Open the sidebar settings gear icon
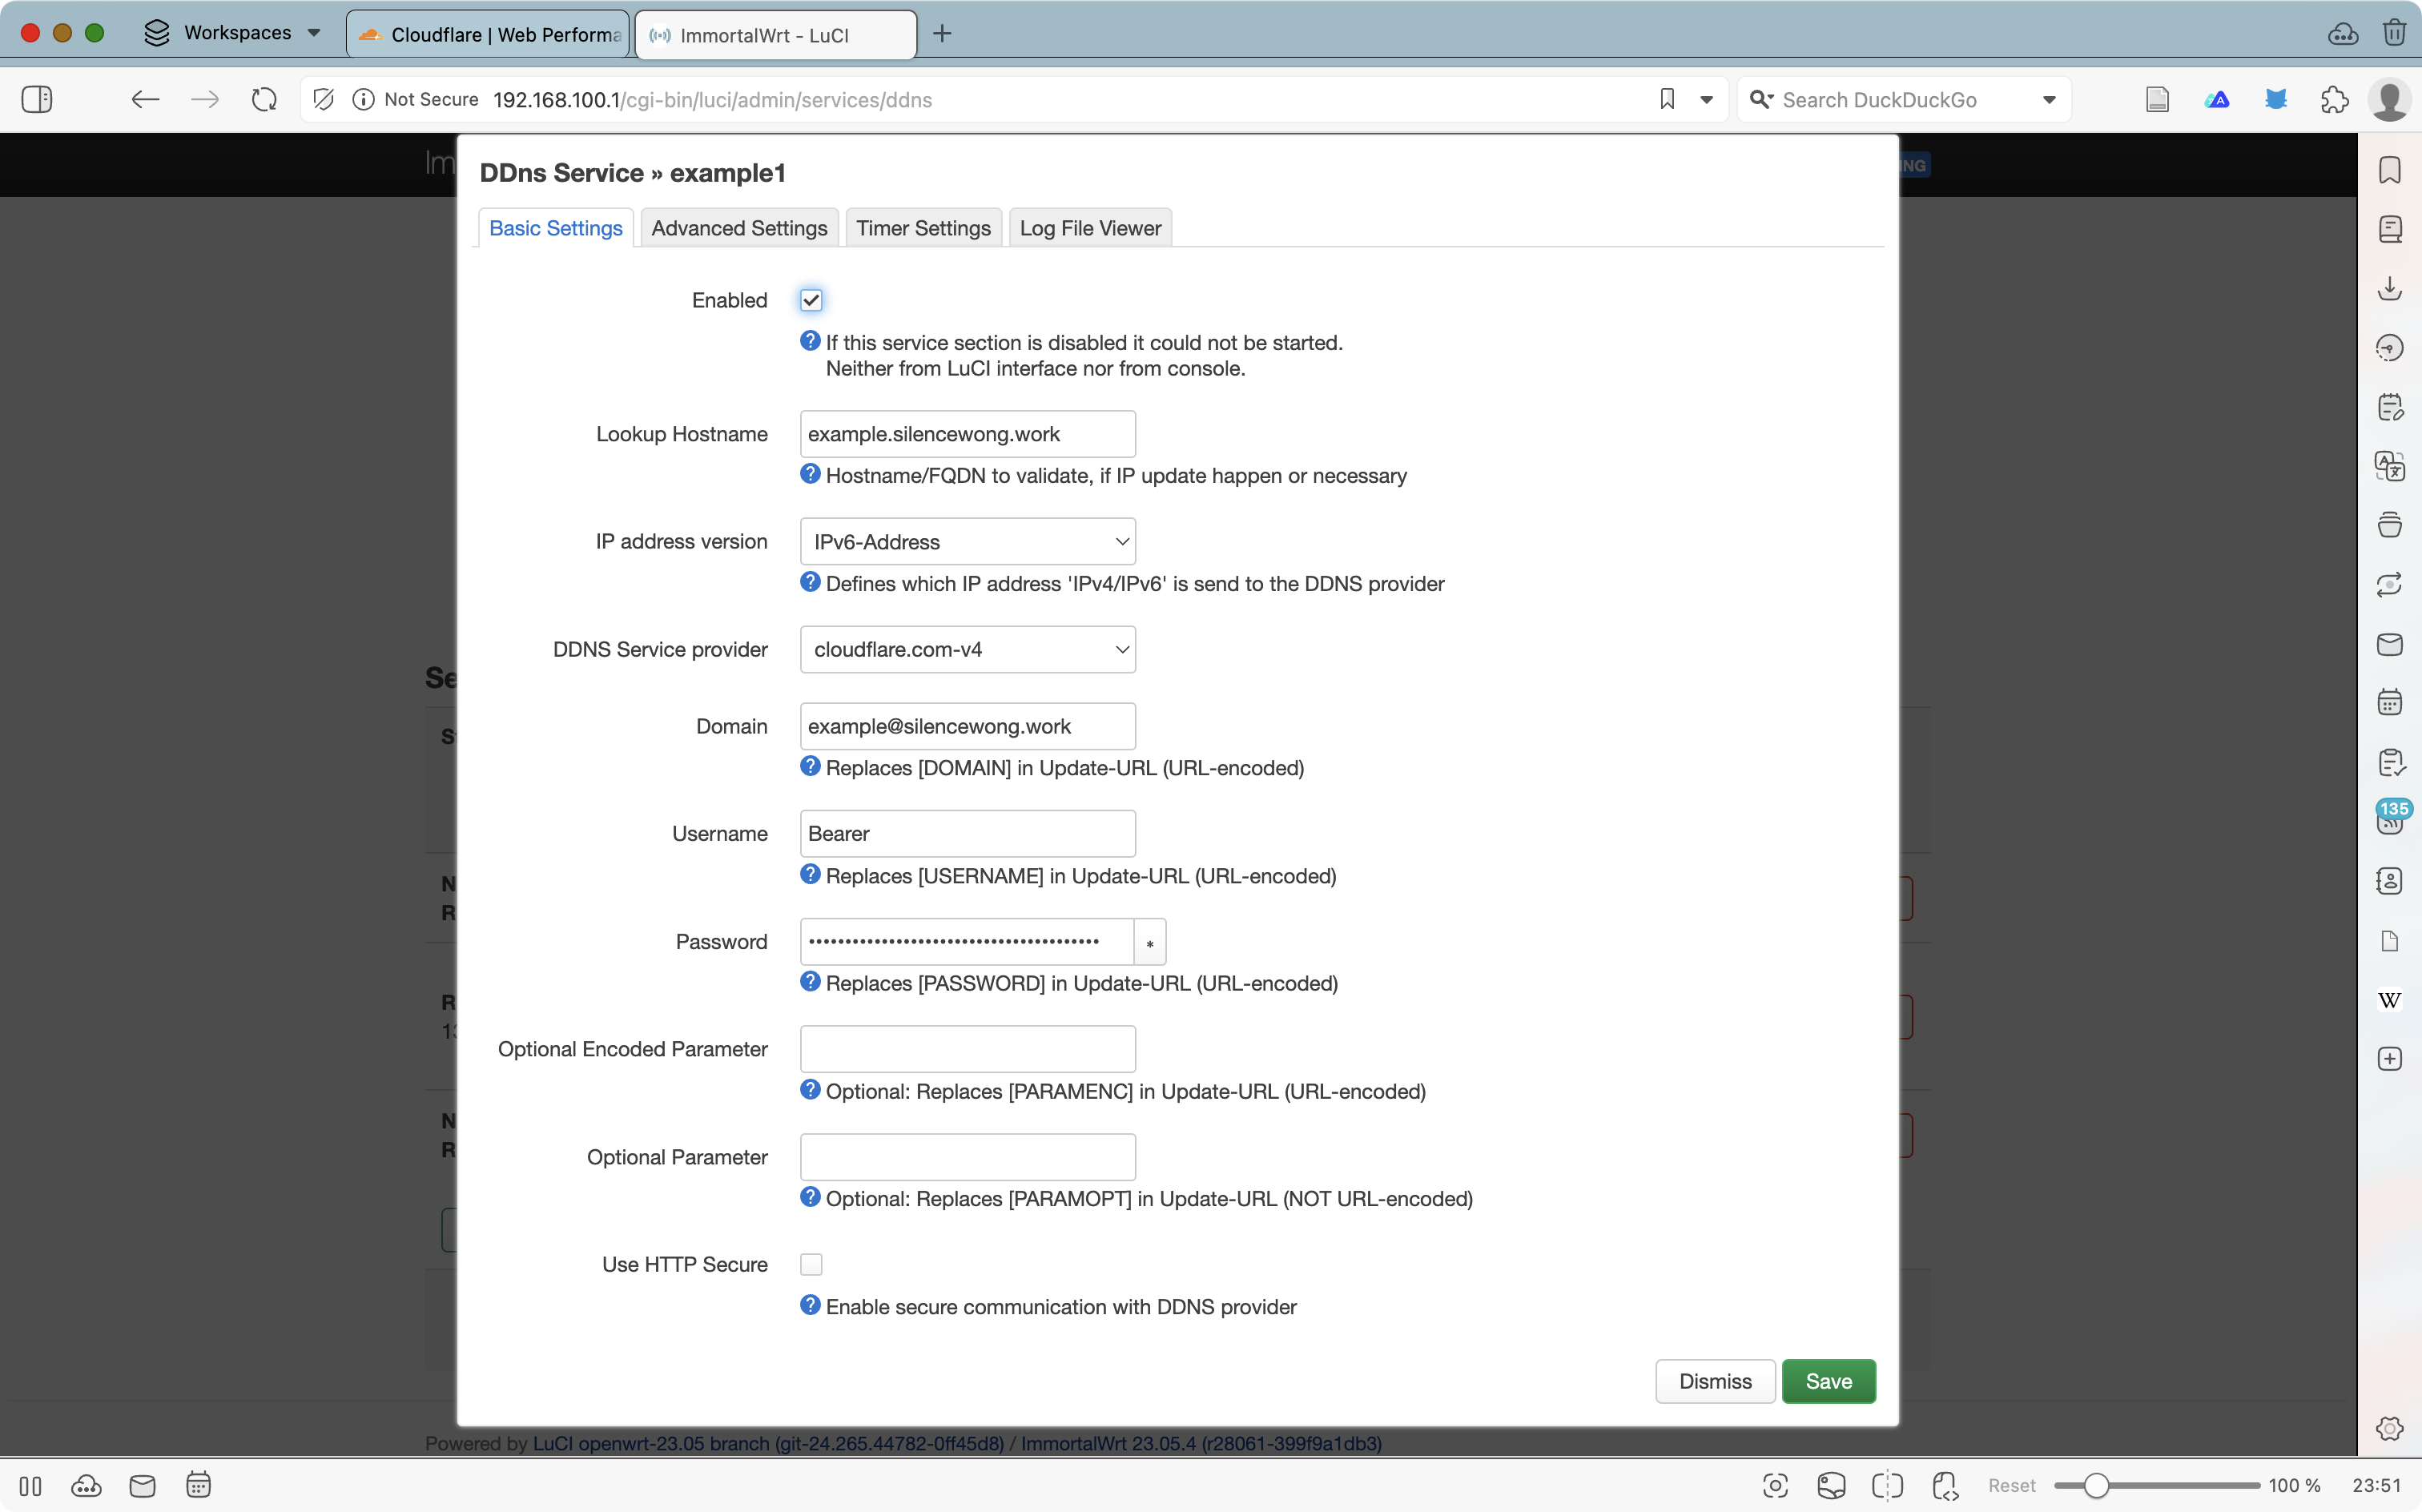 click(2389, 1428)
